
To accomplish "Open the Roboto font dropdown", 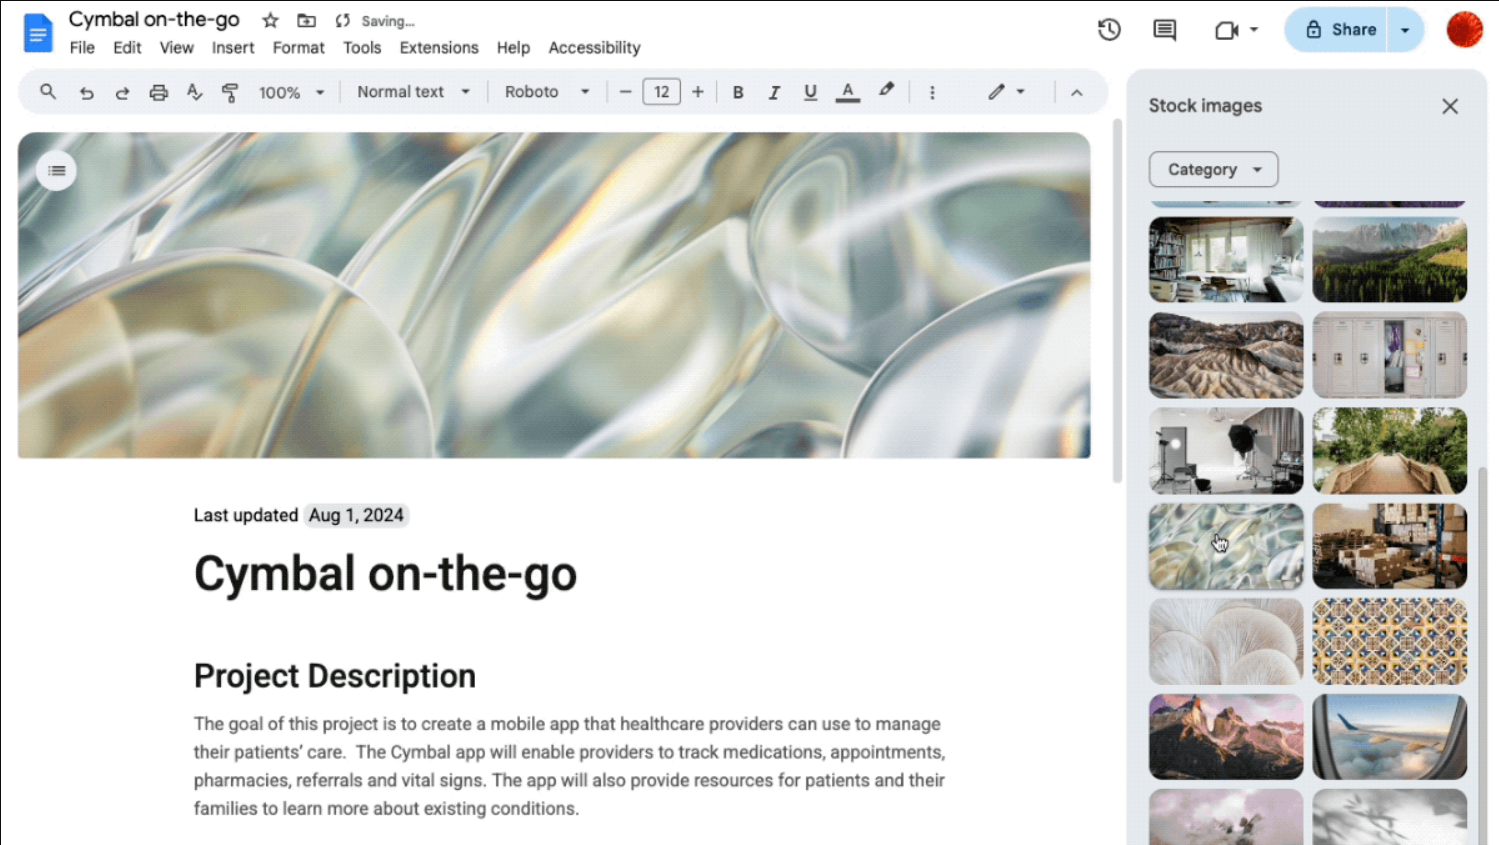I will click(546, 91).
